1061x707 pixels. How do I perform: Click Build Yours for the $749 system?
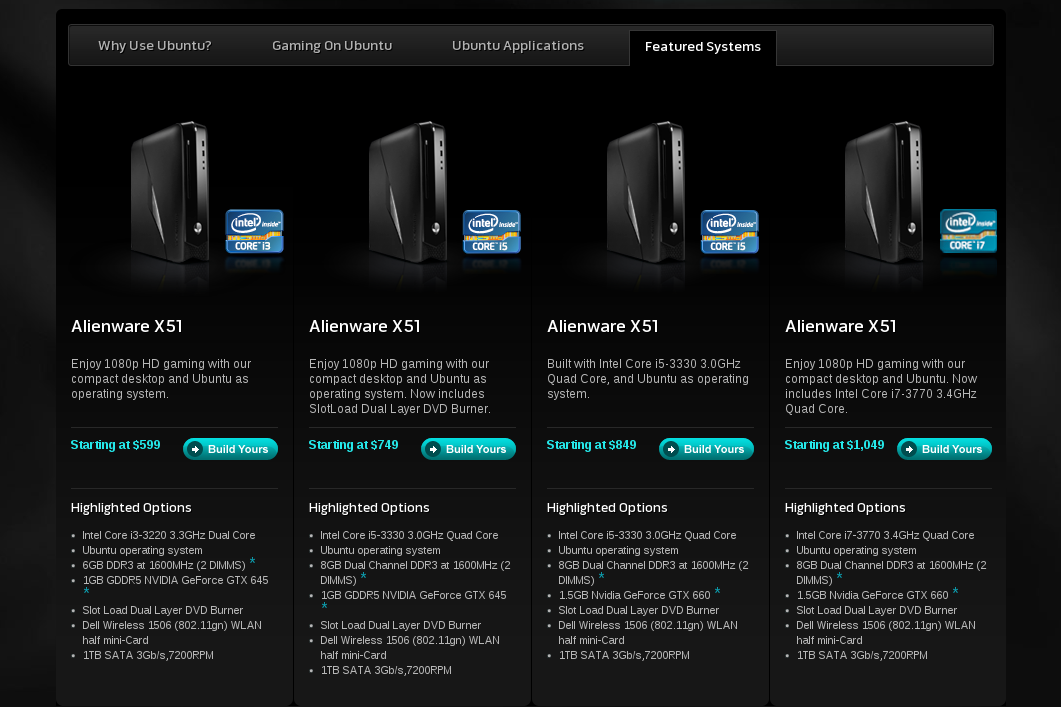click(468, 449)
